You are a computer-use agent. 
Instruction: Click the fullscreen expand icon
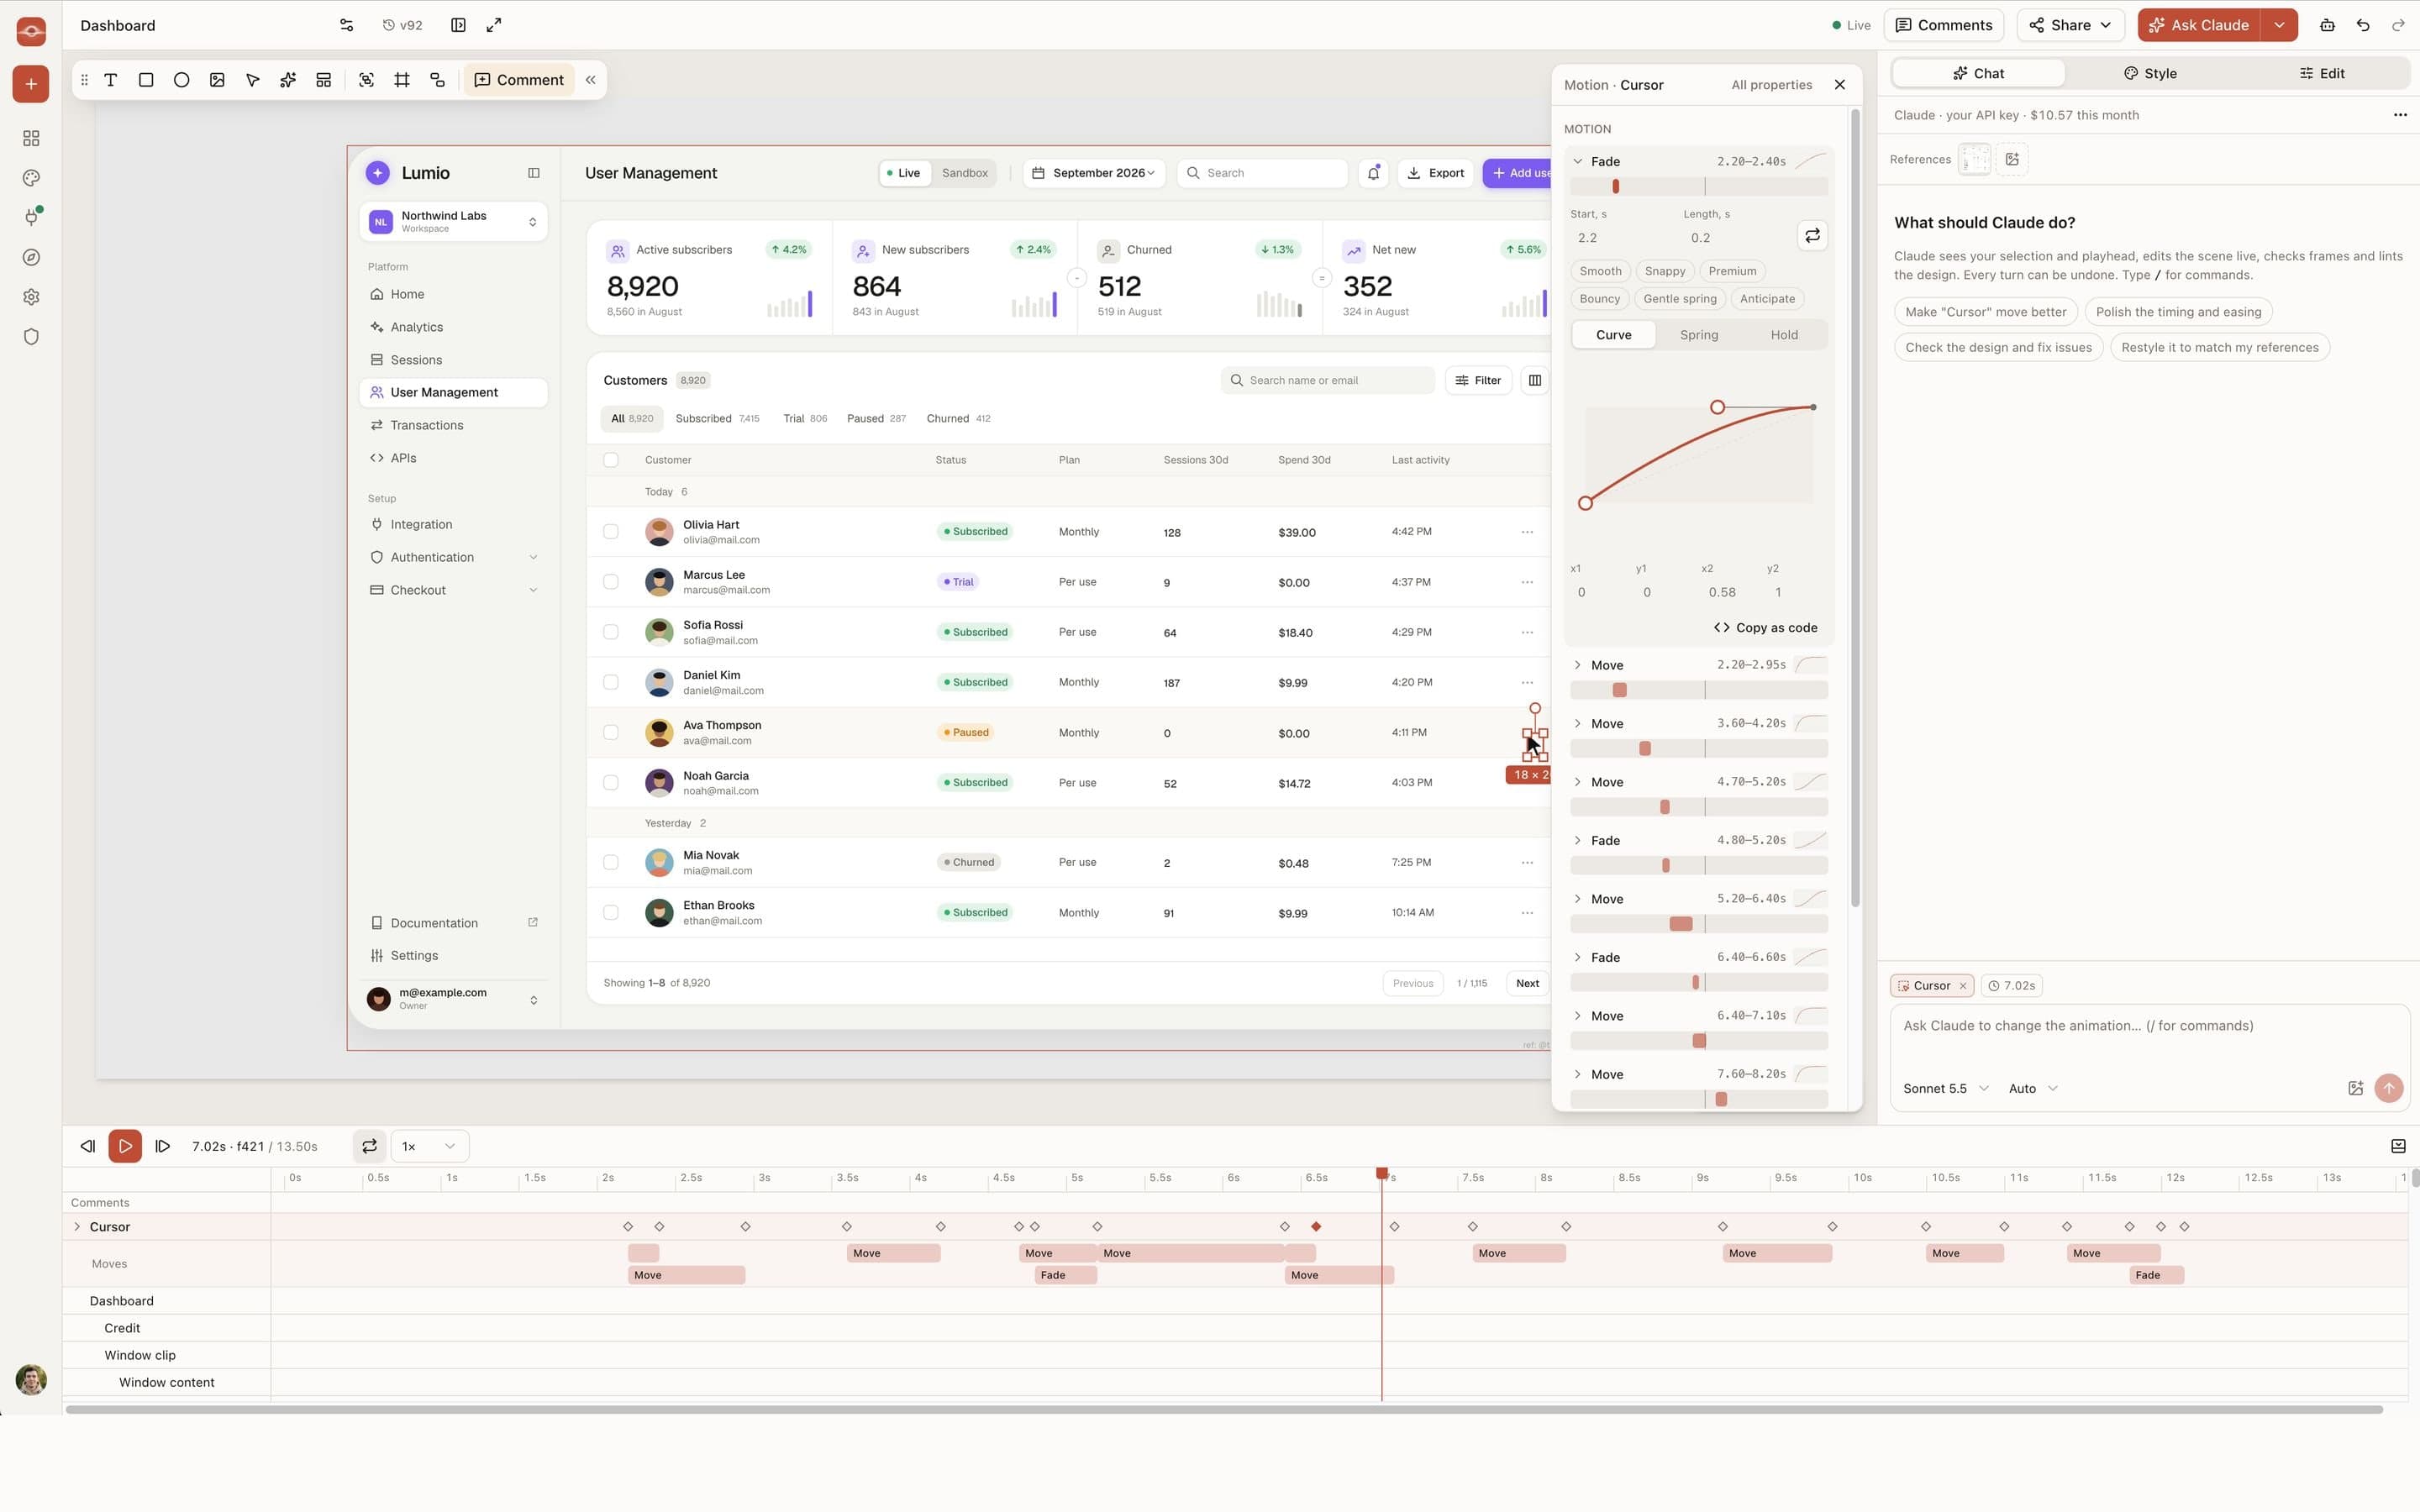[x=494, y=25]
